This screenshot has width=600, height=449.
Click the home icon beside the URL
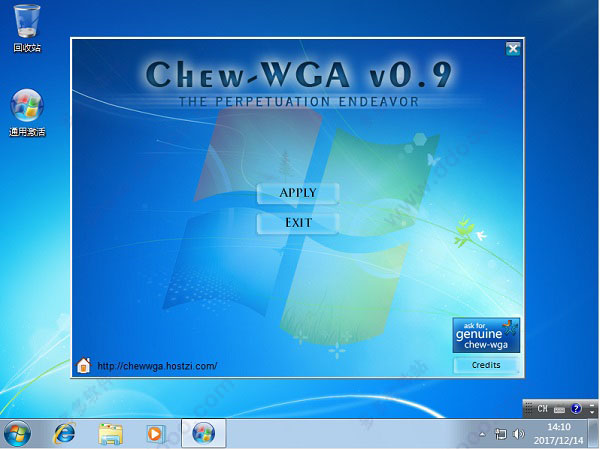(x=84, y=365)
